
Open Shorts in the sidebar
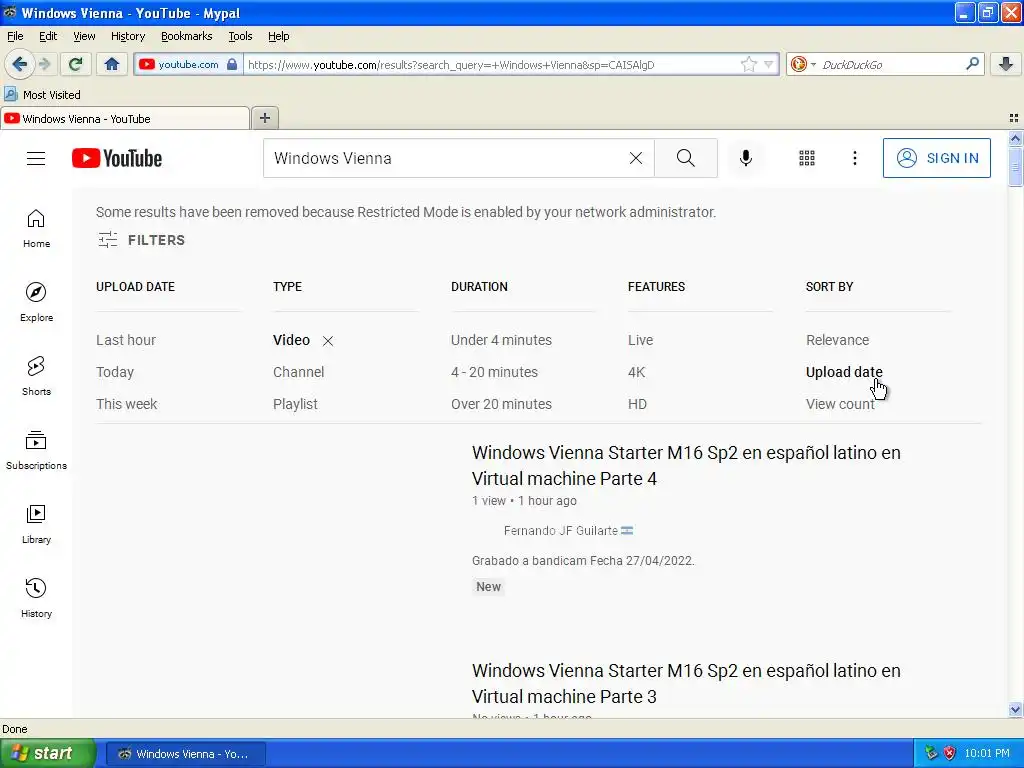point(36,376)
